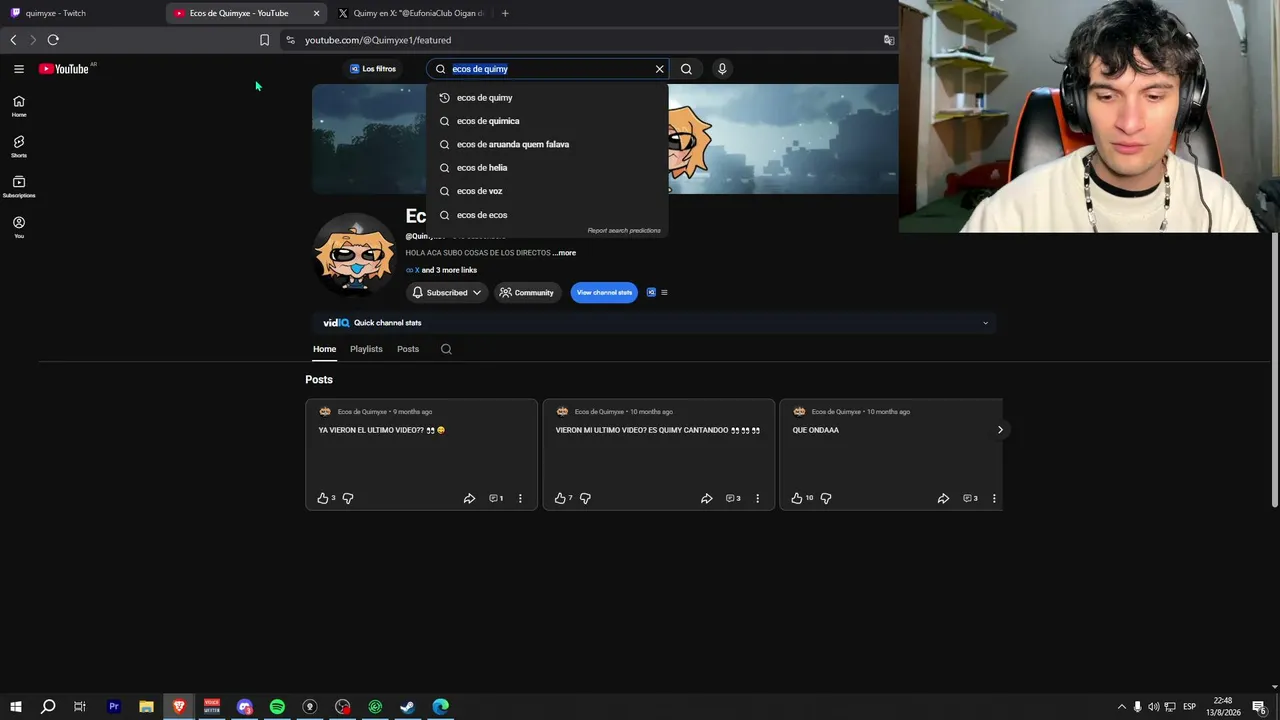
Task: Open comments on the 'QUE ONDAAA' post
Action: coord(969,498)
